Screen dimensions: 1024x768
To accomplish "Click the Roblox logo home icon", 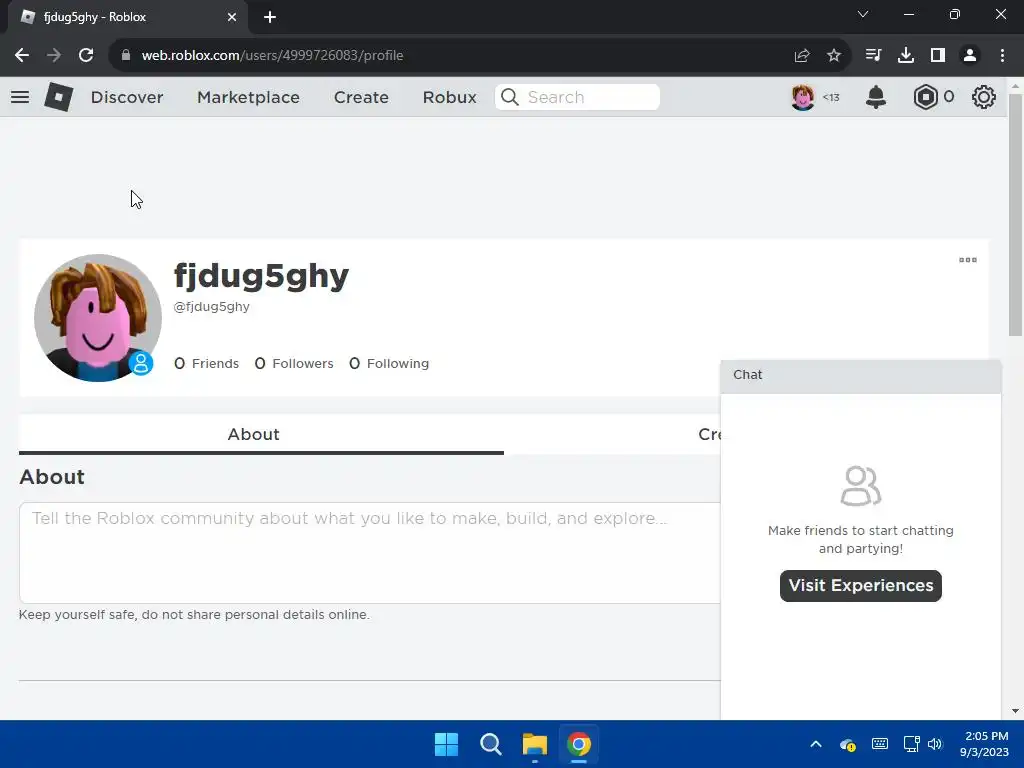I will (58, 97).
